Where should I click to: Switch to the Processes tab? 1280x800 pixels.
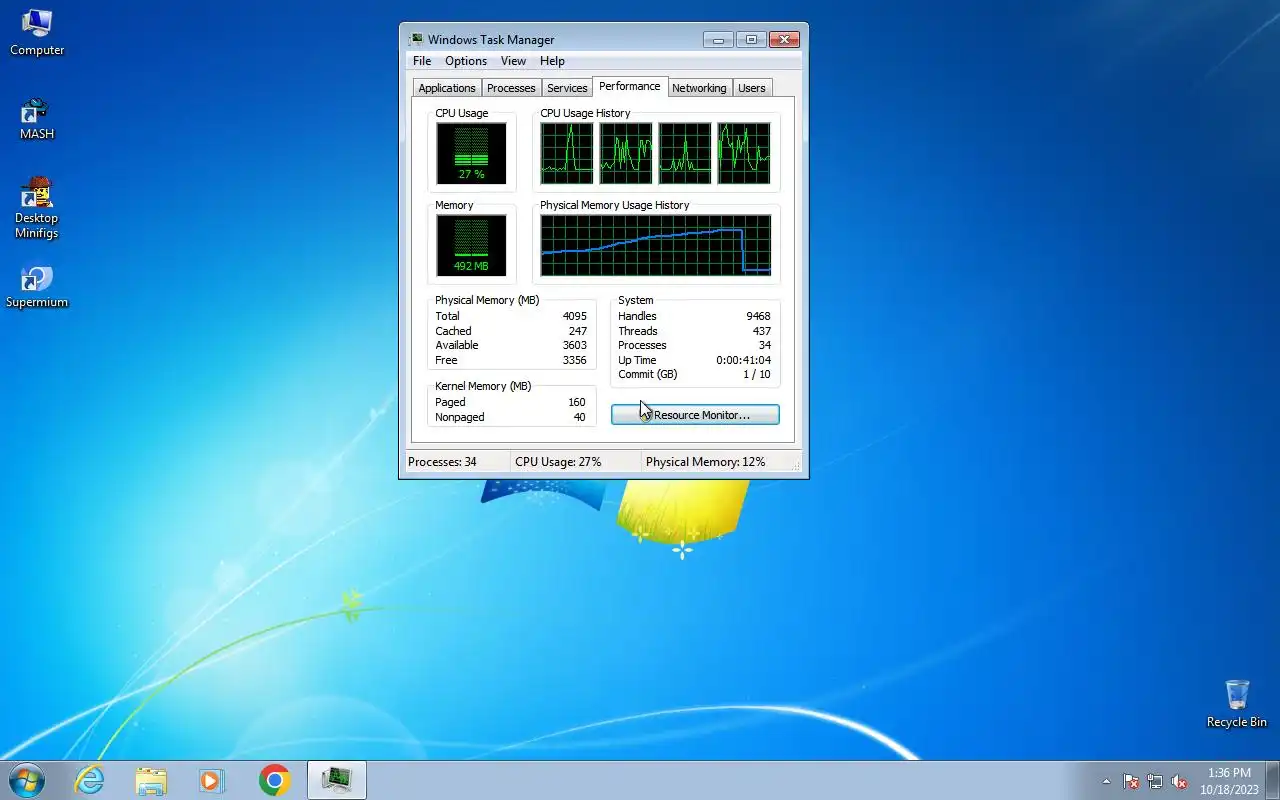tap(511, 88)
